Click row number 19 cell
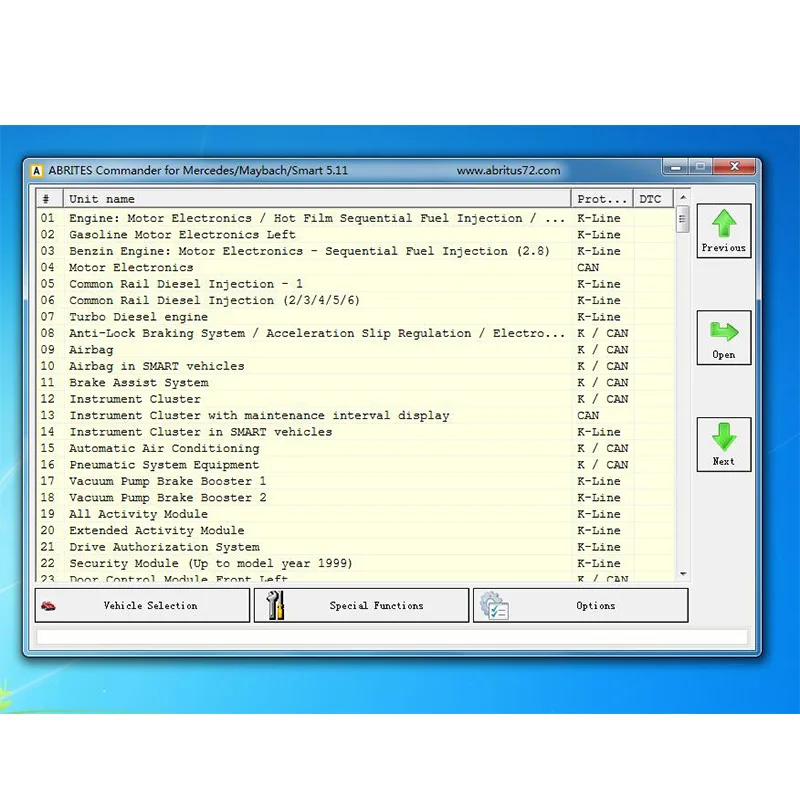This screenshot has height=800, width=800. tap(49, 514)
